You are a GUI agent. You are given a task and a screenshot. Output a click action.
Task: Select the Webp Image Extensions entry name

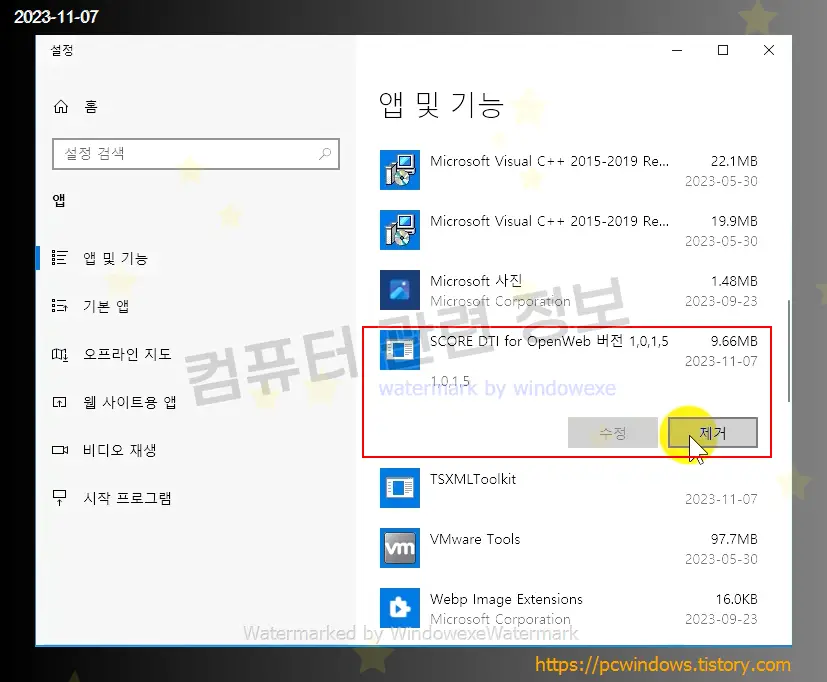(x=506, y=599)
